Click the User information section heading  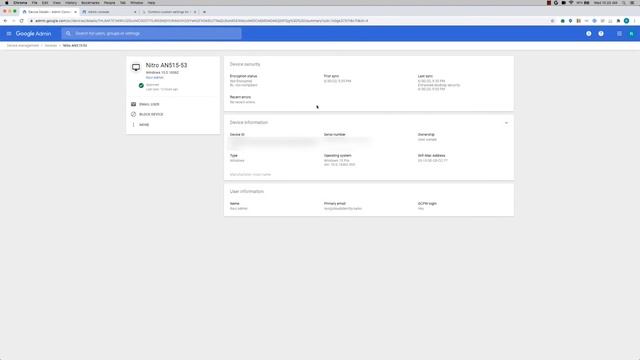pos(247,191)
